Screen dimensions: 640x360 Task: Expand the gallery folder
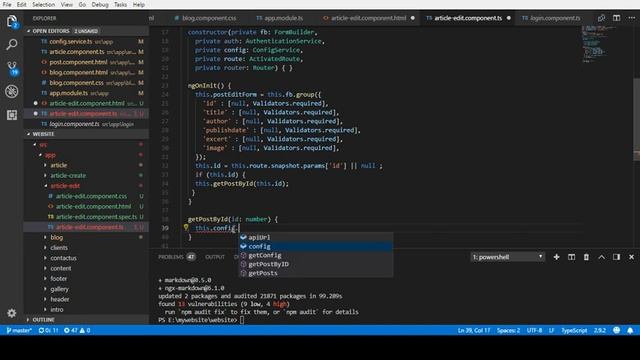click(86, 289)
